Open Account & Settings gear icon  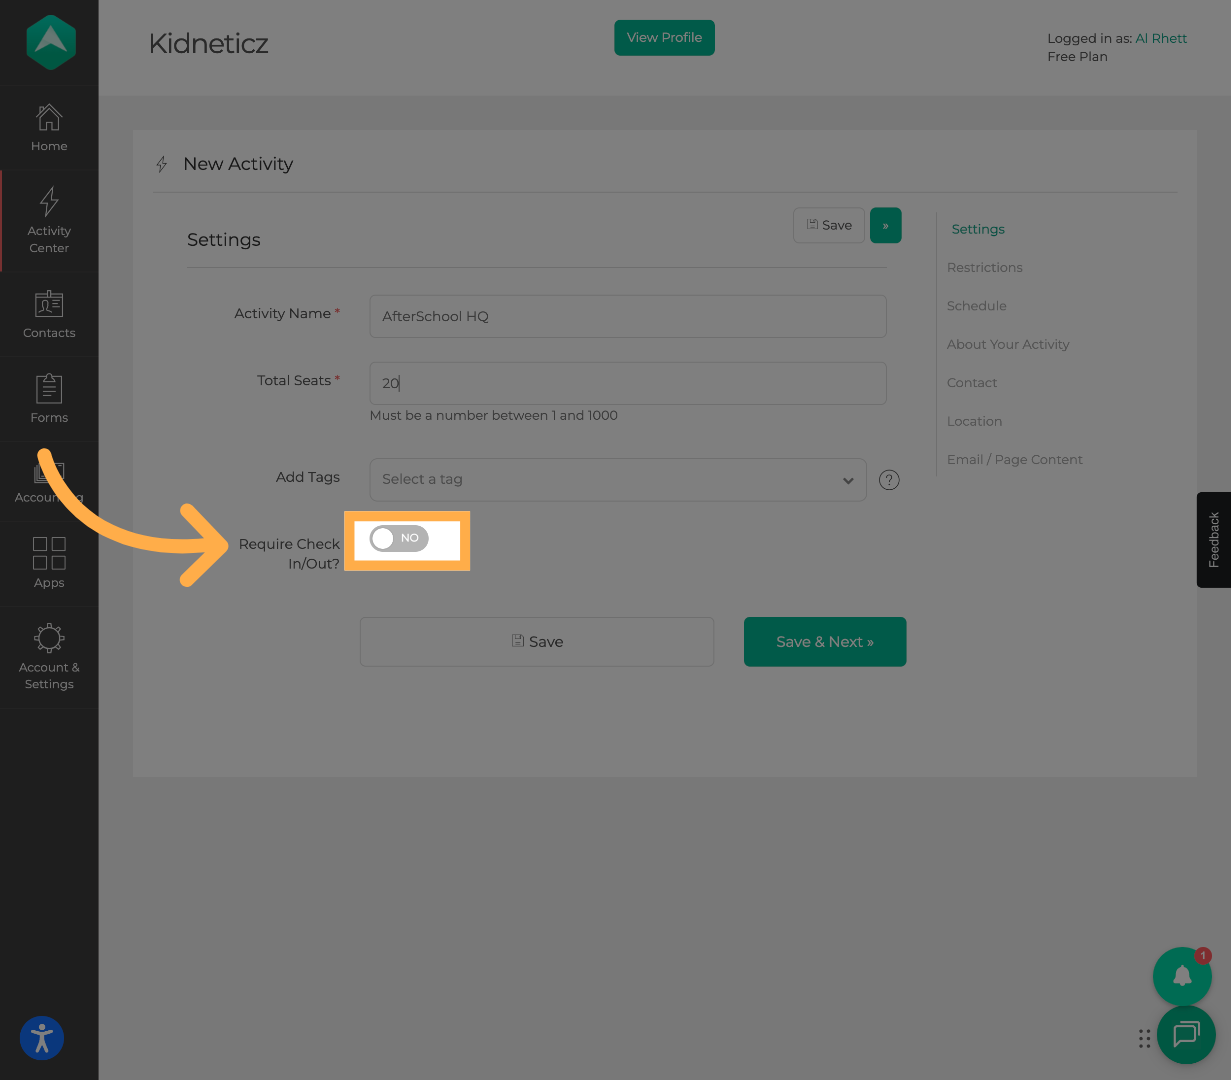coord(49,656)
